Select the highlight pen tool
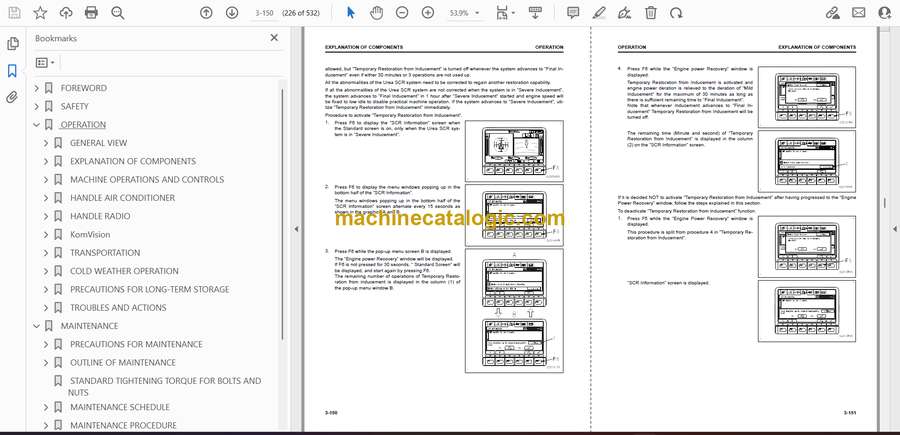This screenshot has width=900, height=435. [x=599, y=13]
